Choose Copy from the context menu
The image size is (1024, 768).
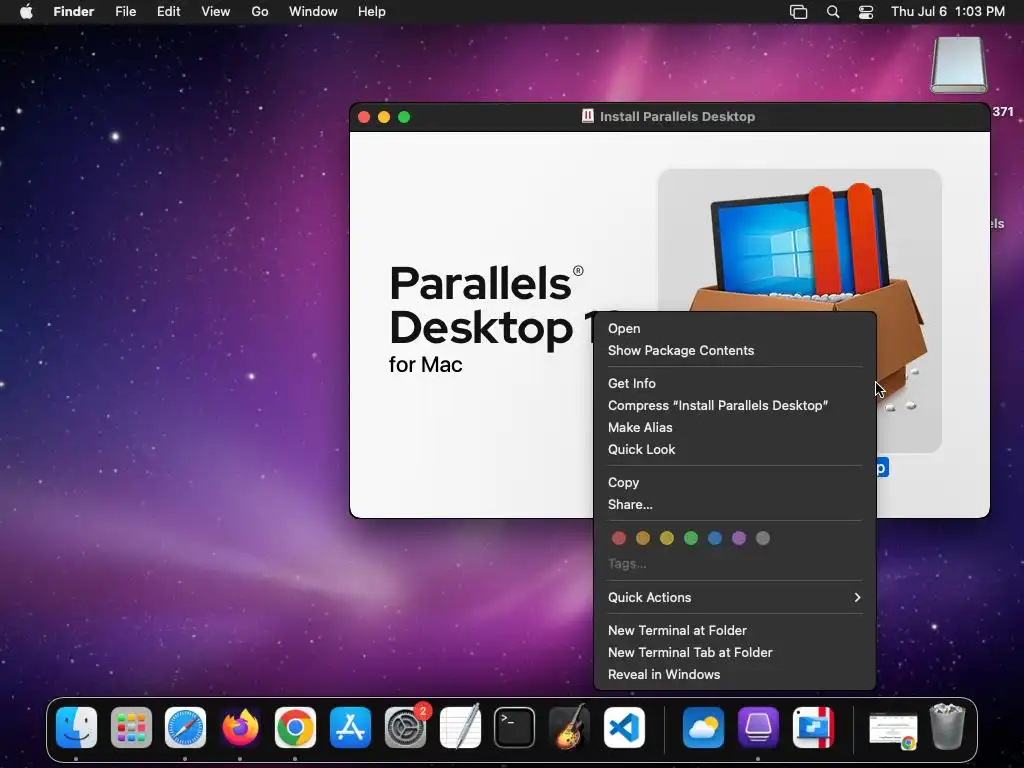[x=735, y=483]
